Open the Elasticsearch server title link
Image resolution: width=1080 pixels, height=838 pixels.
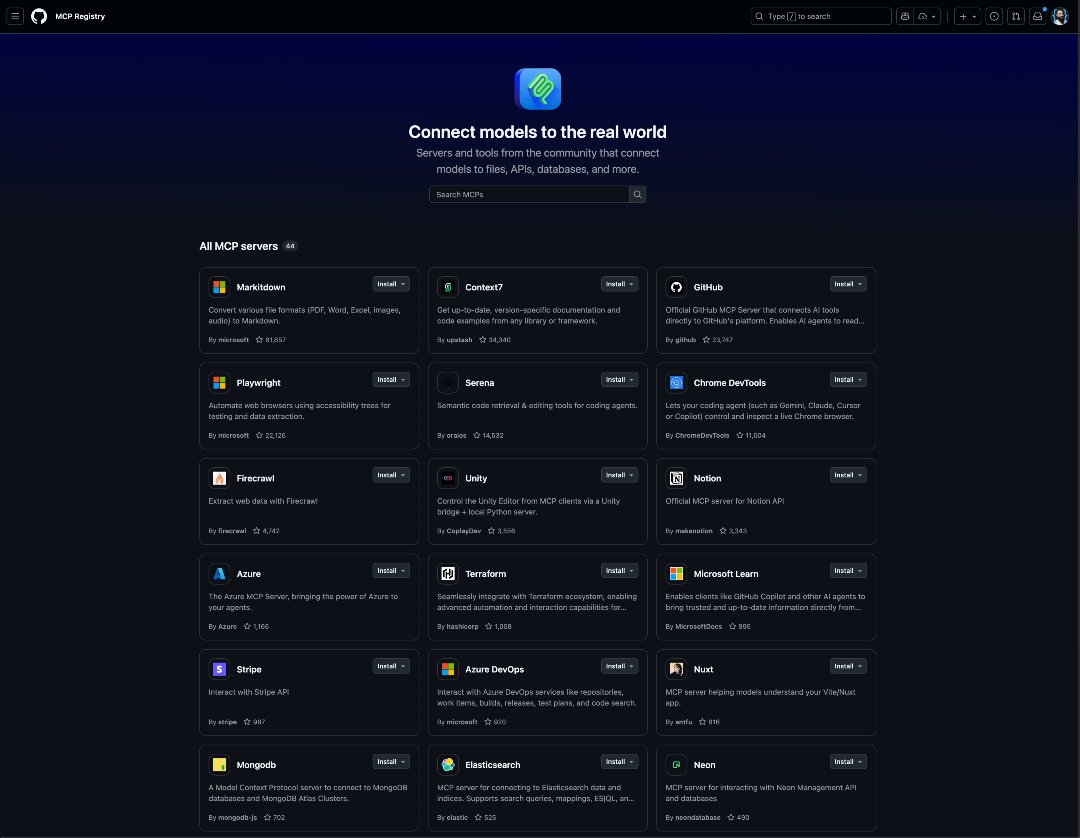pyautogui.click(x=492, y=765)
